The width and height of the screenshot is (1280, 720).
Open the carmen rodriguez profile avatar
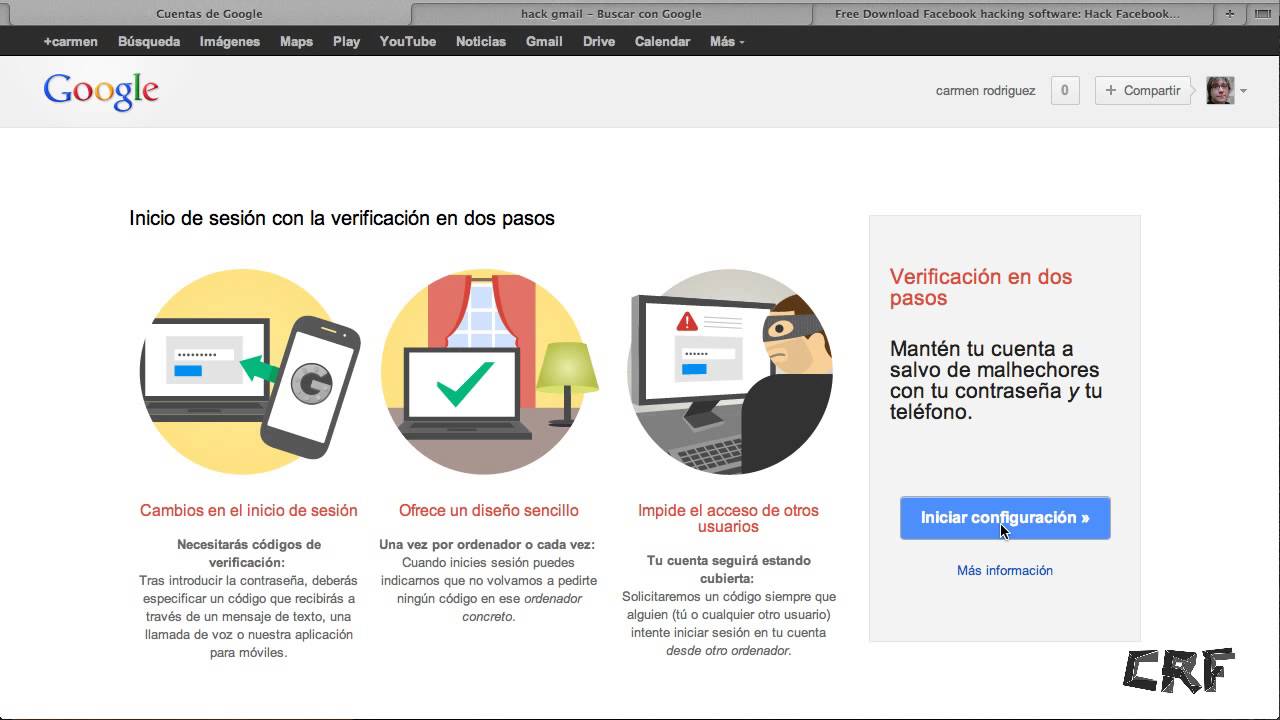(1220, 90)
